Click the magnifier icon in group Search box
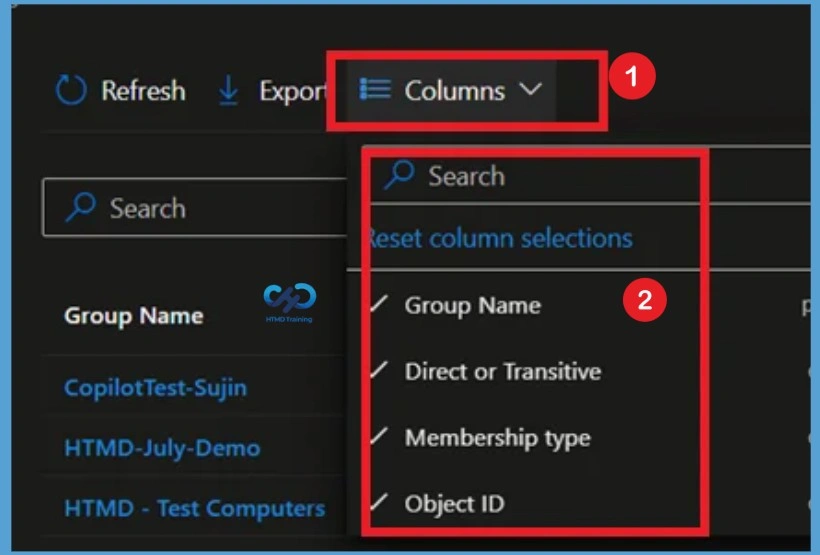Image resolution: width=820 pixels, height=555 pixels. (x=81, y=207)
